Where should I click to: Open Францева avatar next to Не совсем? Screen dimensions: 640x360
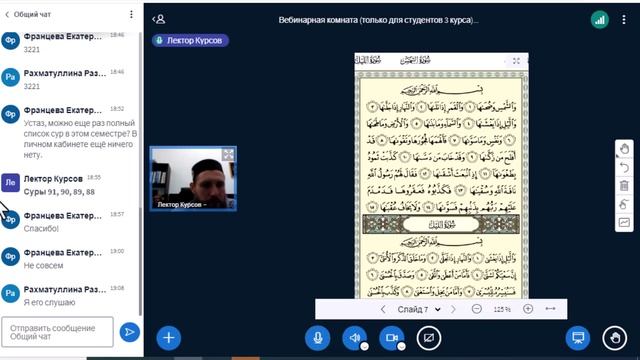[x=10, y=256]
